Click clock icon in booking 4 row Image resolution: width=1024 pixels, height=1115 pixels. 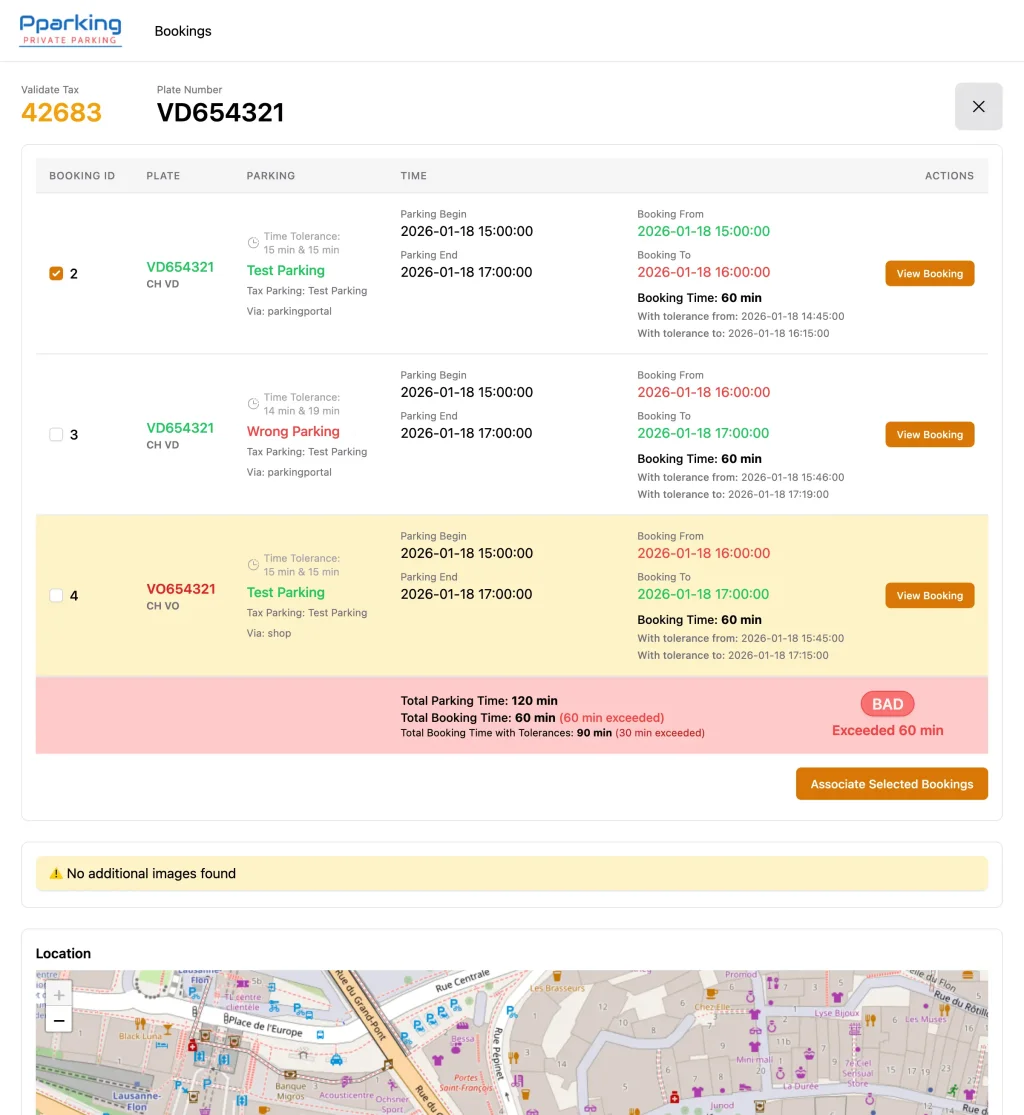253,565
